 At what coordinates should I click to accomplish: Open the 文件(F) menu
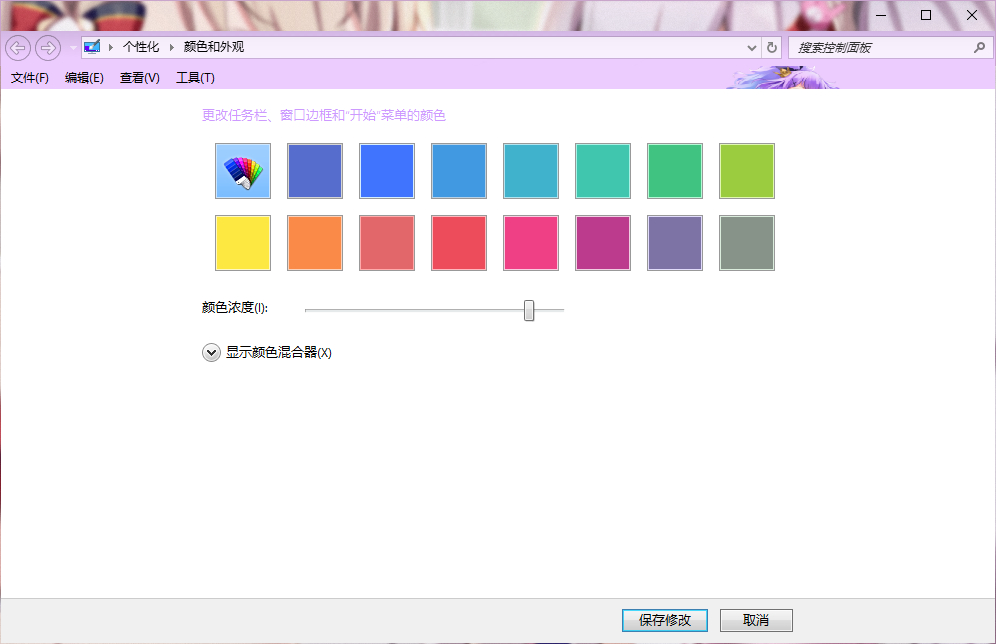coord(30,77)
